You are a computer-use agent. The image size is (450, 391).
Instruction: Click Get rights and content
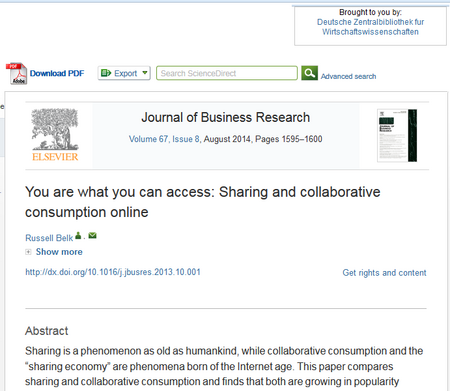[384, 273]
